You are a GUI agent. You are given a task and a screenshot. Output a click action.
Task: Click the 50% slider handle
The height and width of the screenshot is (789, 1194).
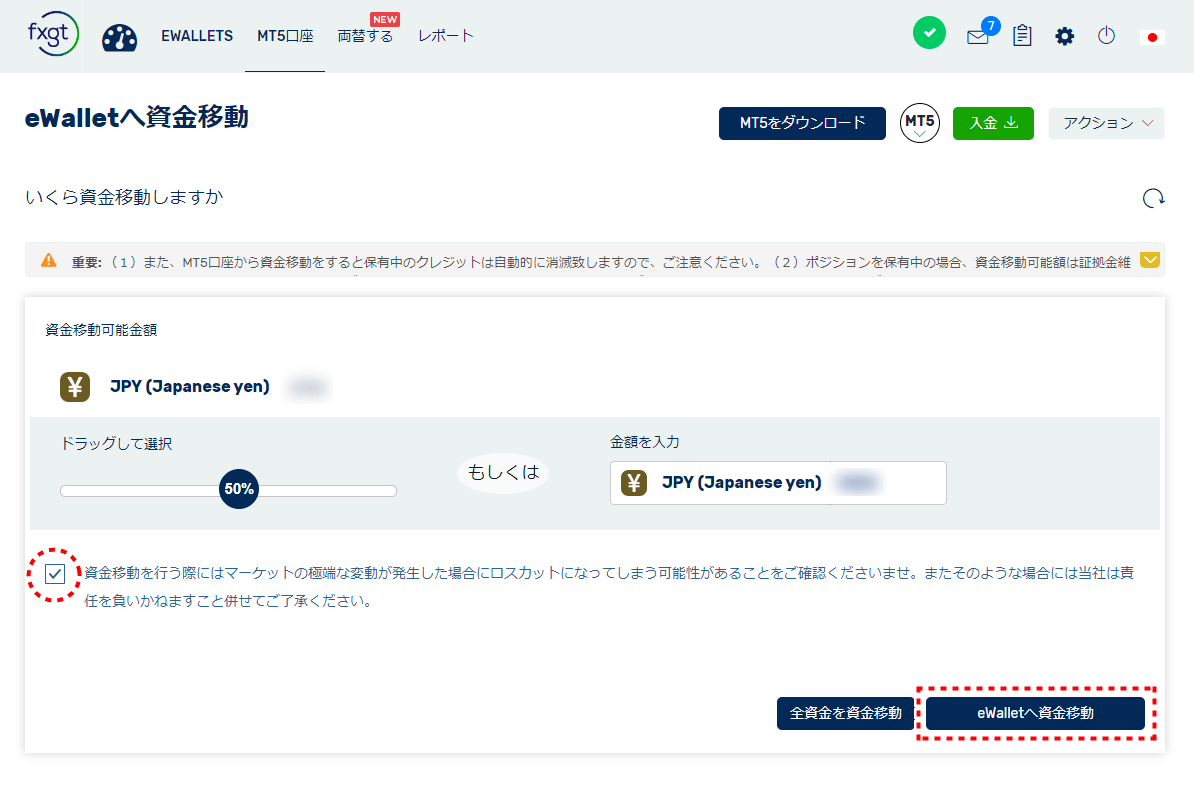click(239, 489)
